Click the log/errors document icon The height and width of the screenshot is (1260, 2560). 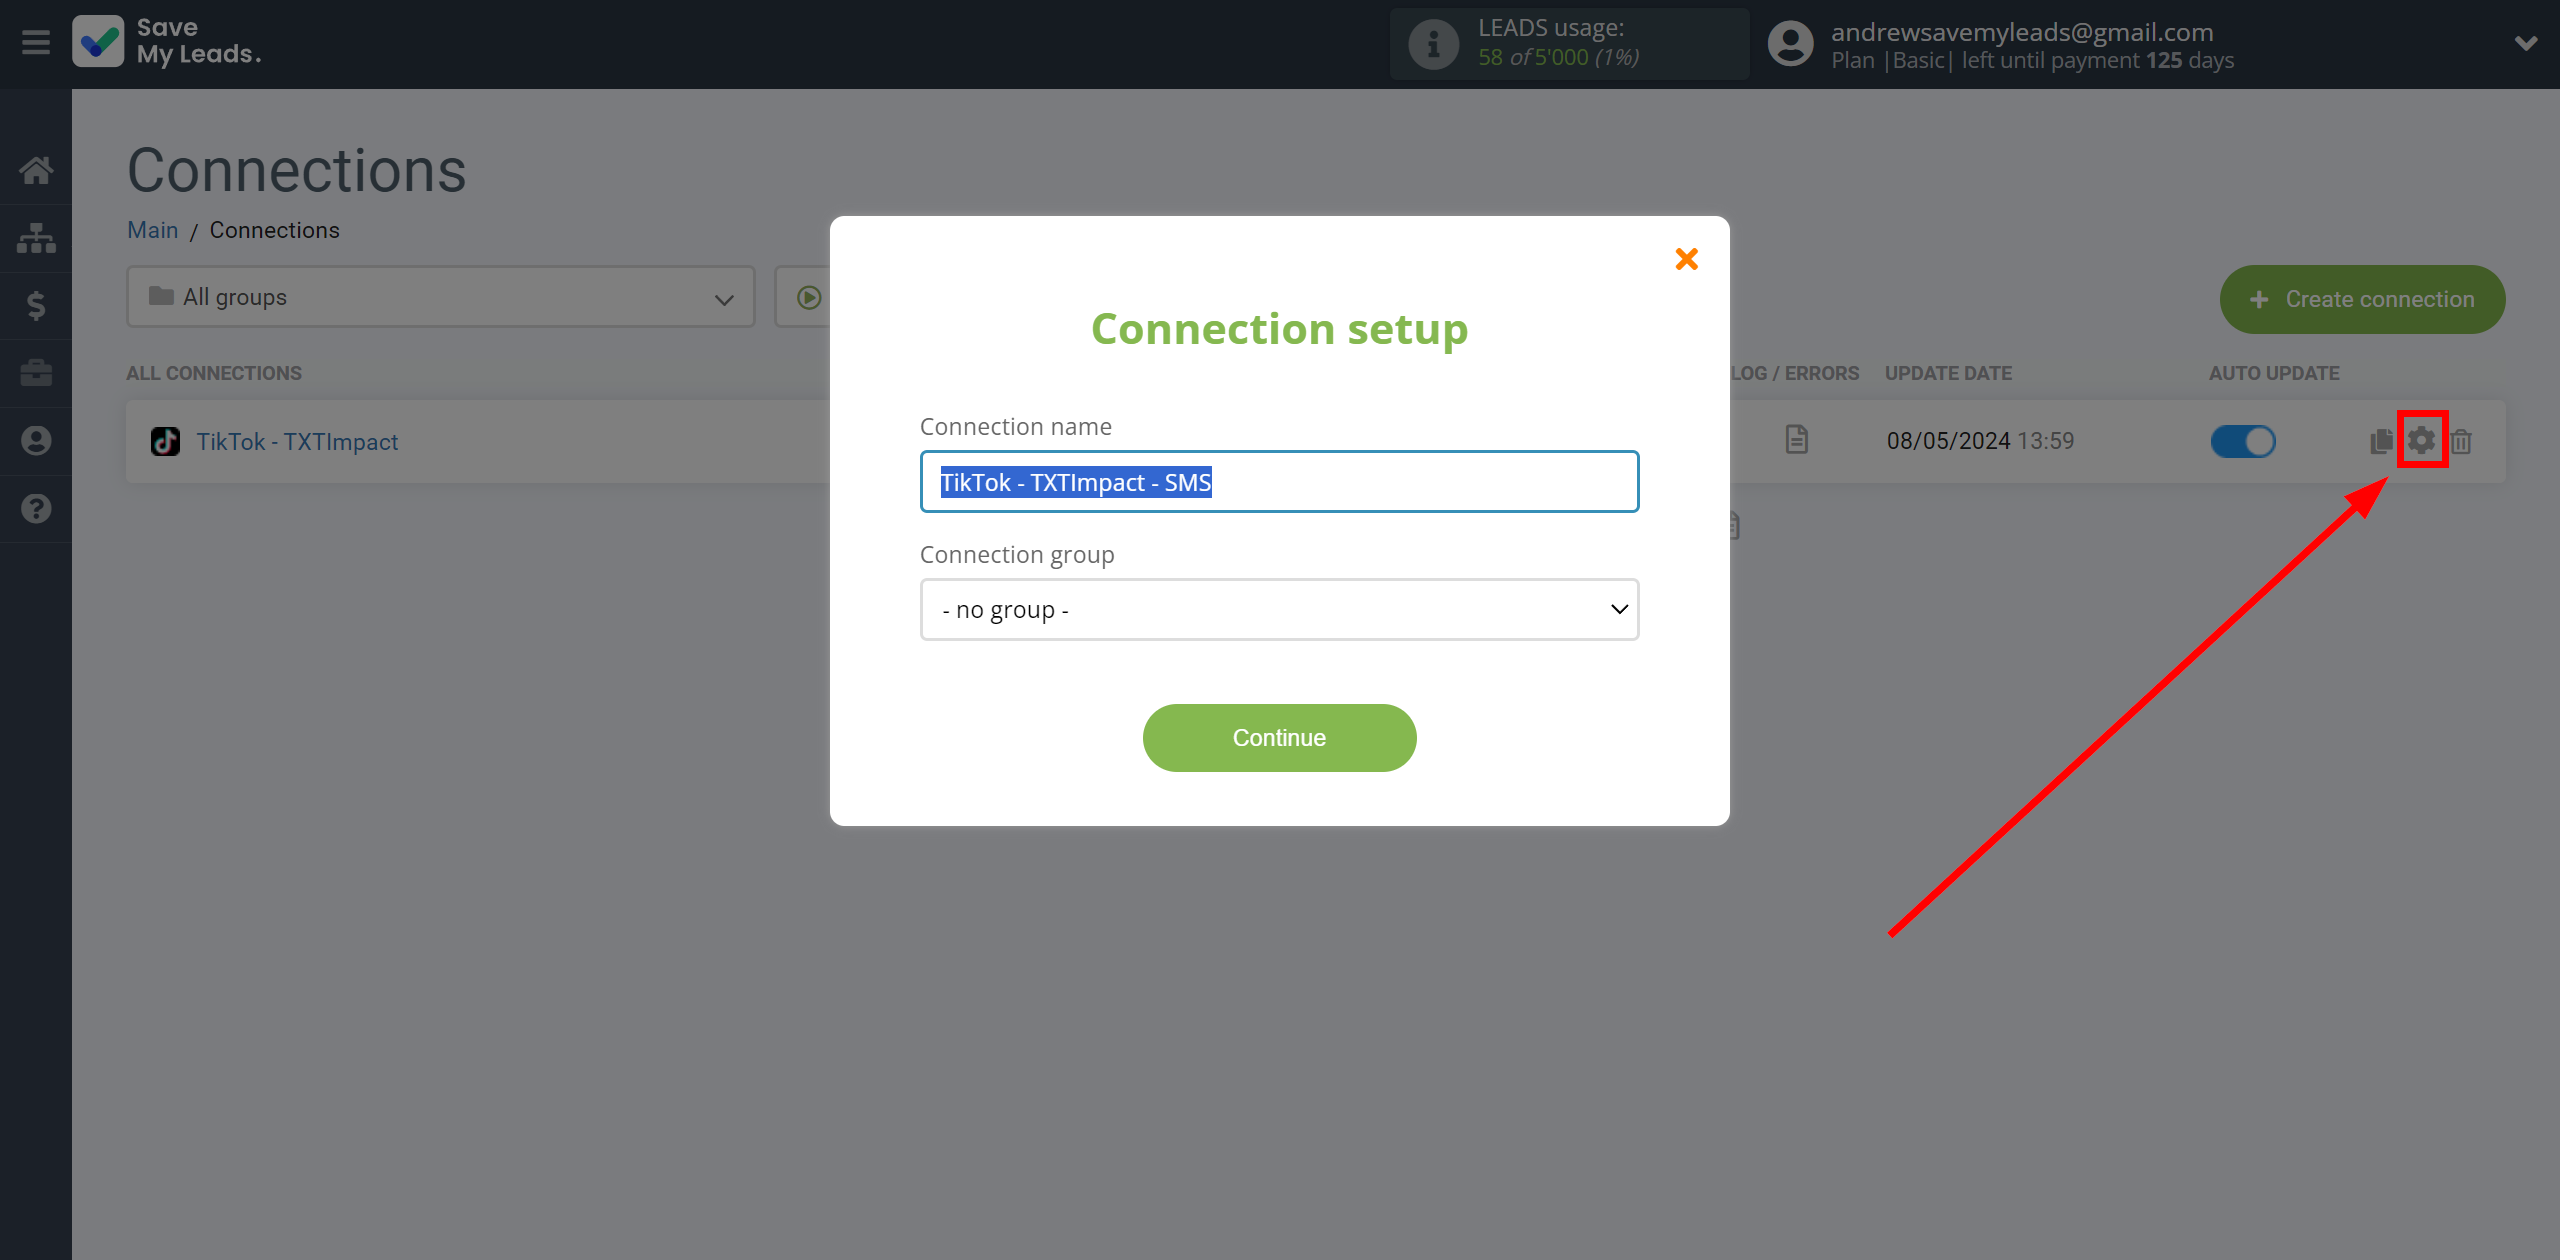click(x=1796, y=439)
